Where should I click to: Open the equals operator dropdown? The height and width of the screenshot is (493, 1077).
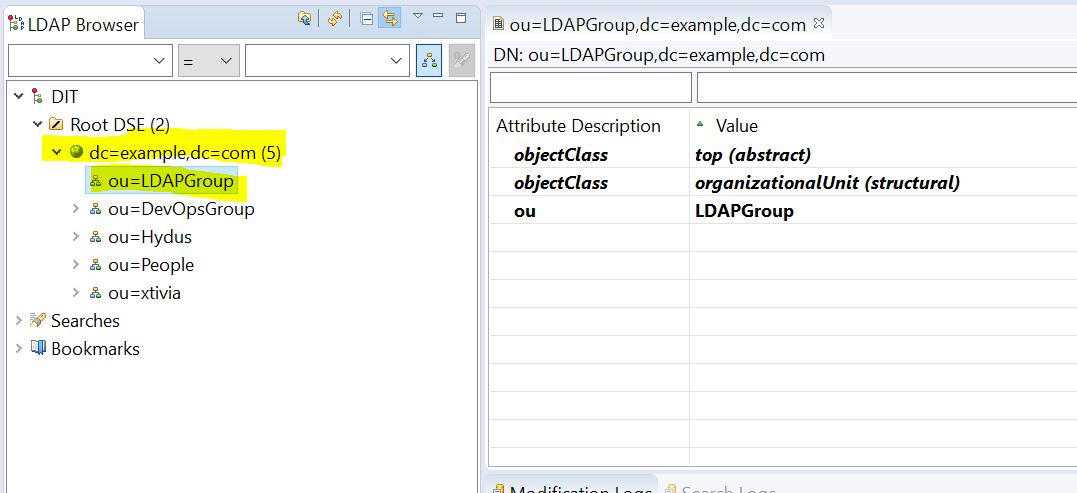coord(208,61)
